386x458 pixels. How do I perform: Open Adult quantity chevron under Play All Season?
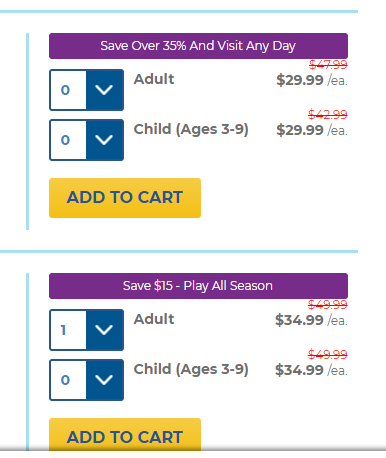(x=105, y=330)
